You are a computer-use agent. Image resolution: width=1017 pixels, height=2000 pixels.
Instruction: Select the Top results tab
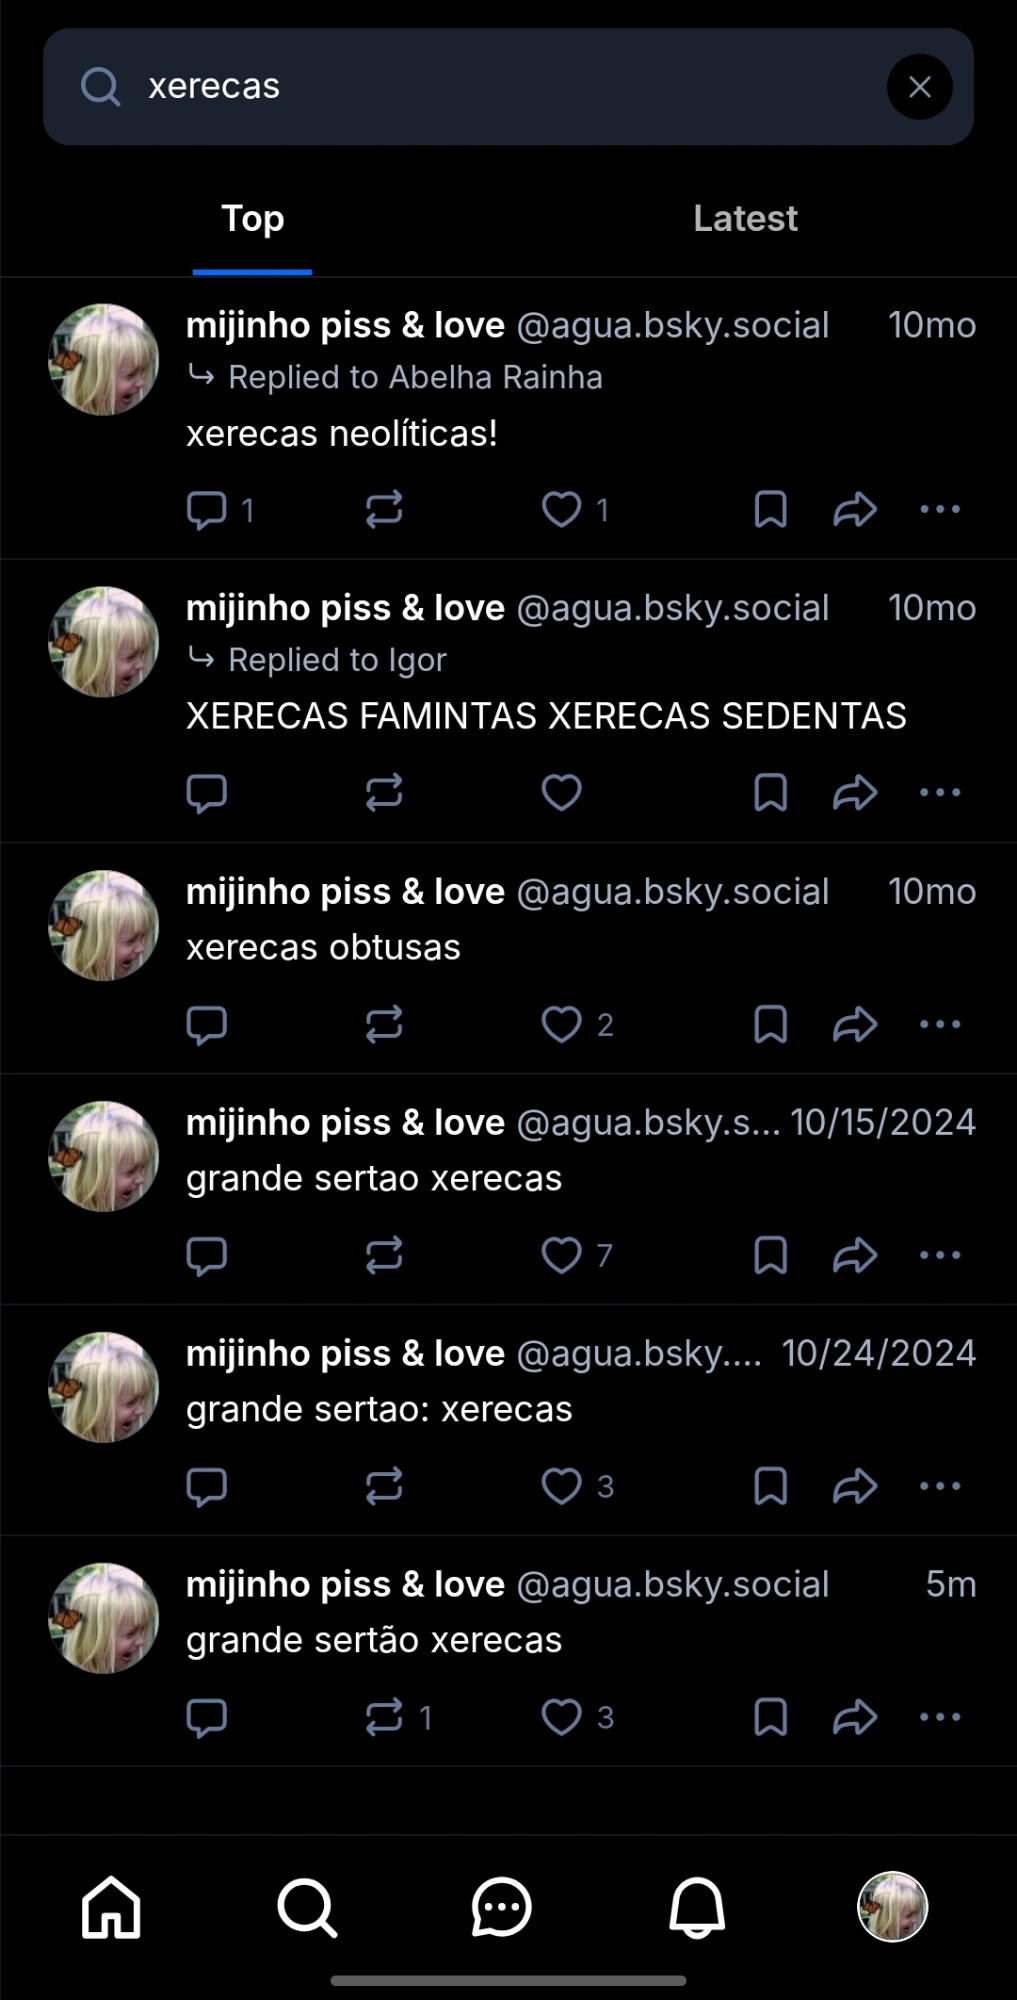253,219
